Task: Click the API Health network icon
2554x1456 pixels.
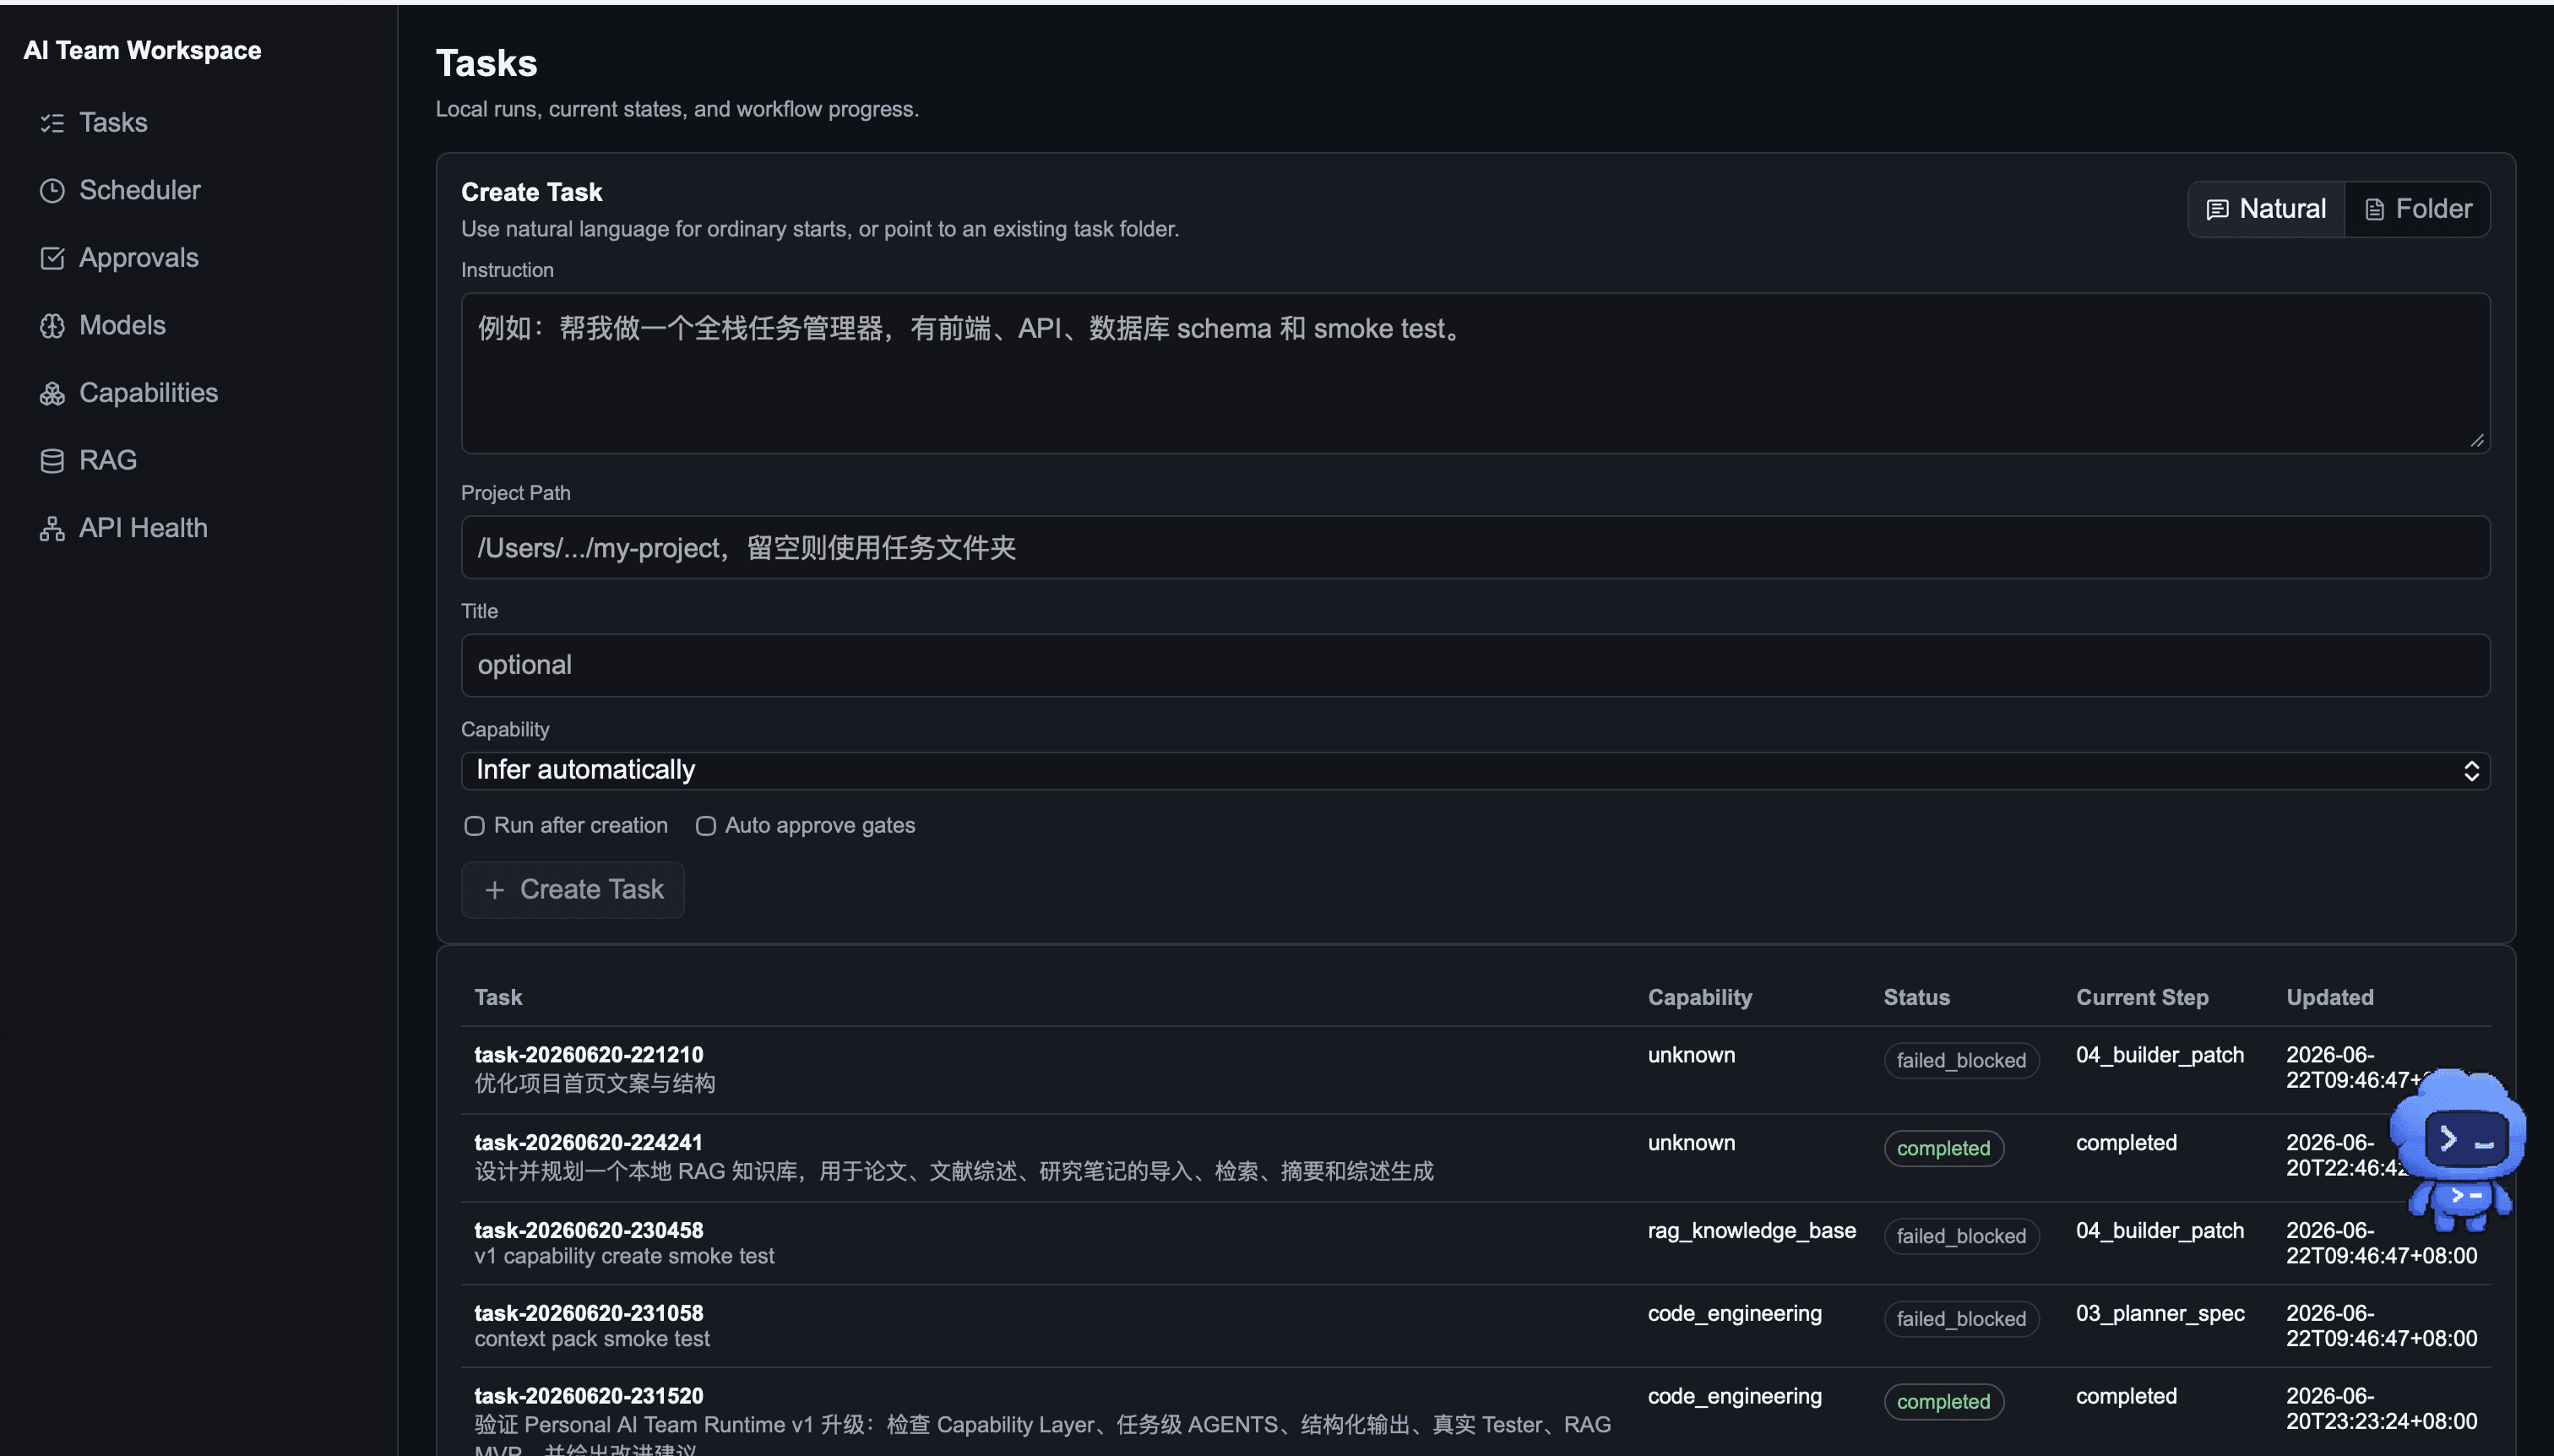Action: (52, 528)
